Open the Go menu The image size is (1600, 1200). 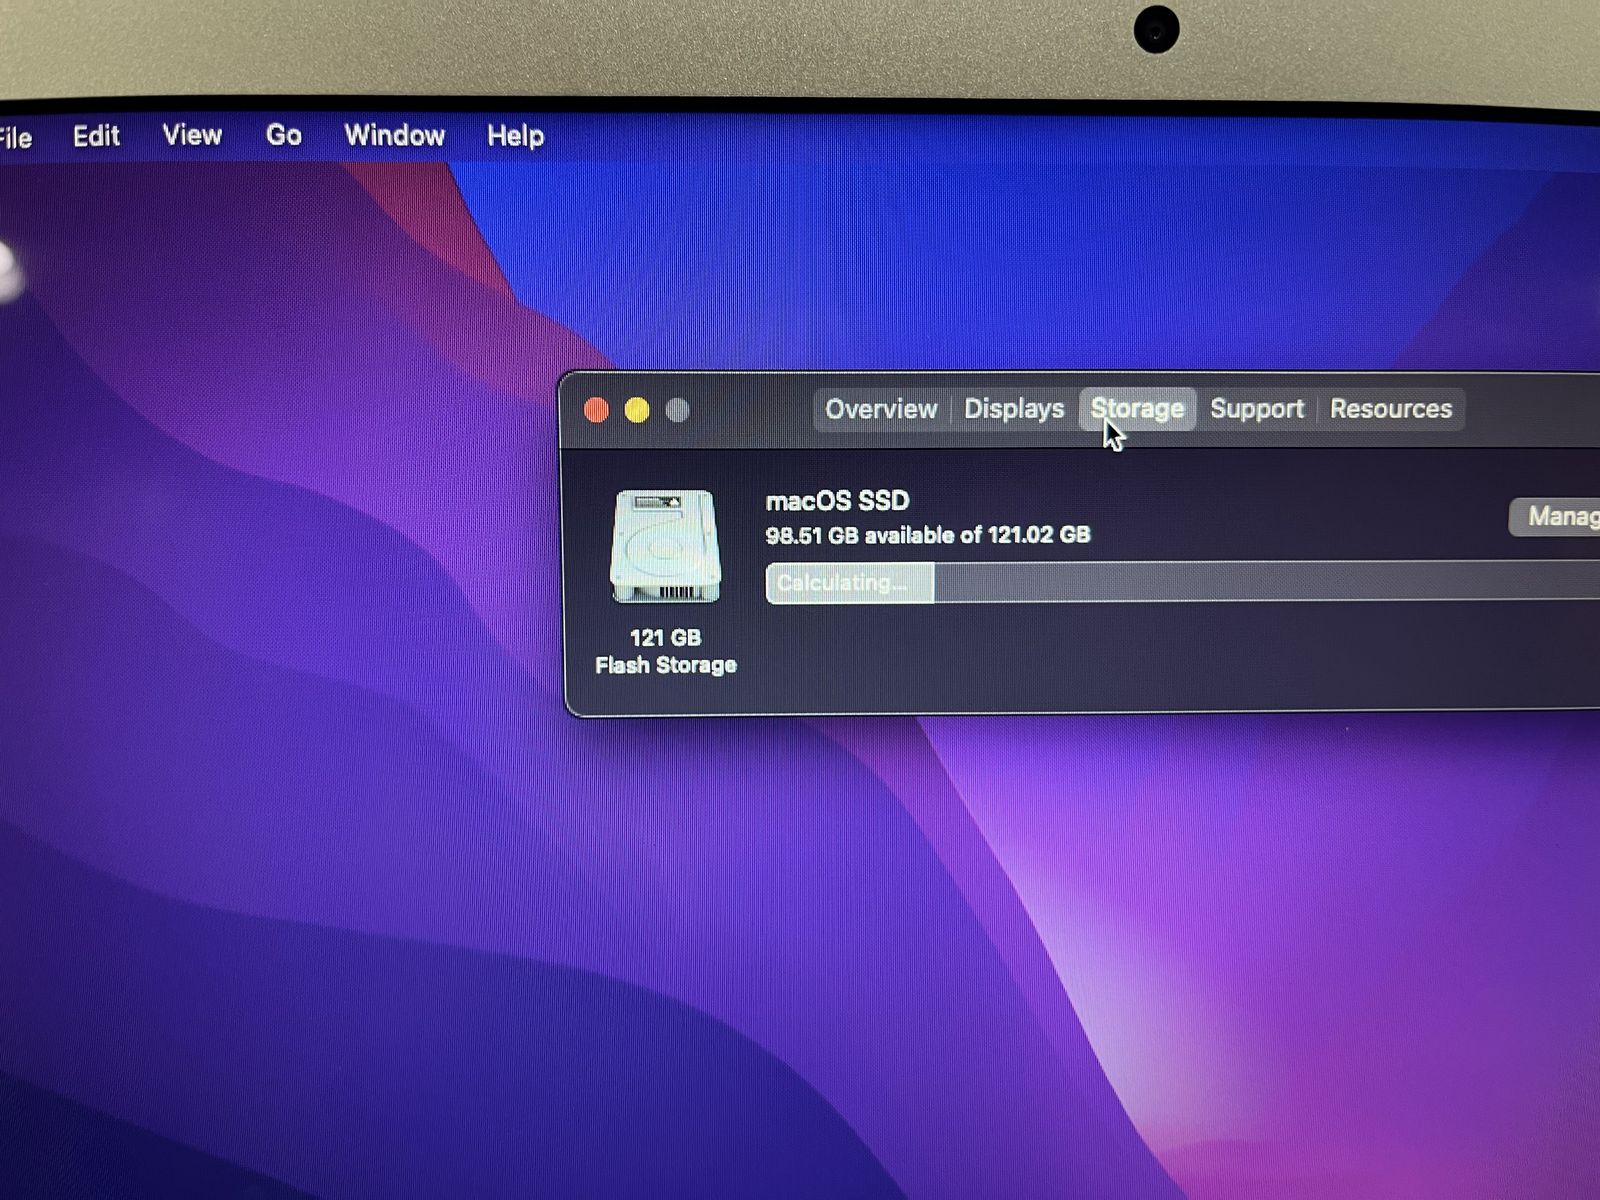(x=284, y=135)
